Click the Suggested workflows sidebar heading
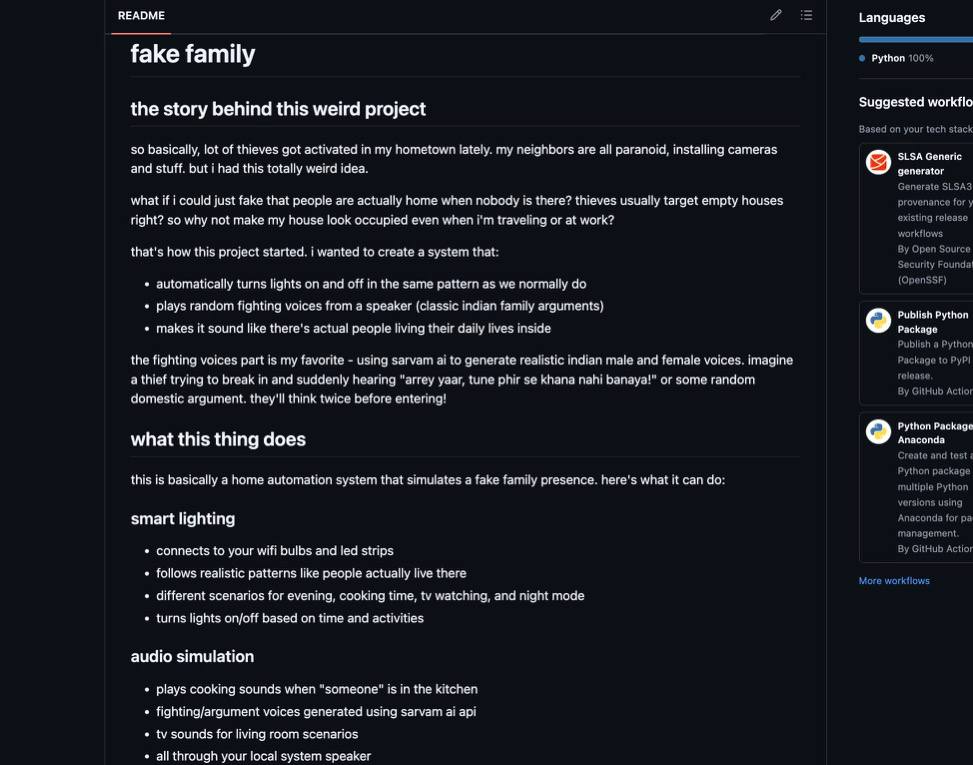 pyautogui.click(x=916, y=102)
